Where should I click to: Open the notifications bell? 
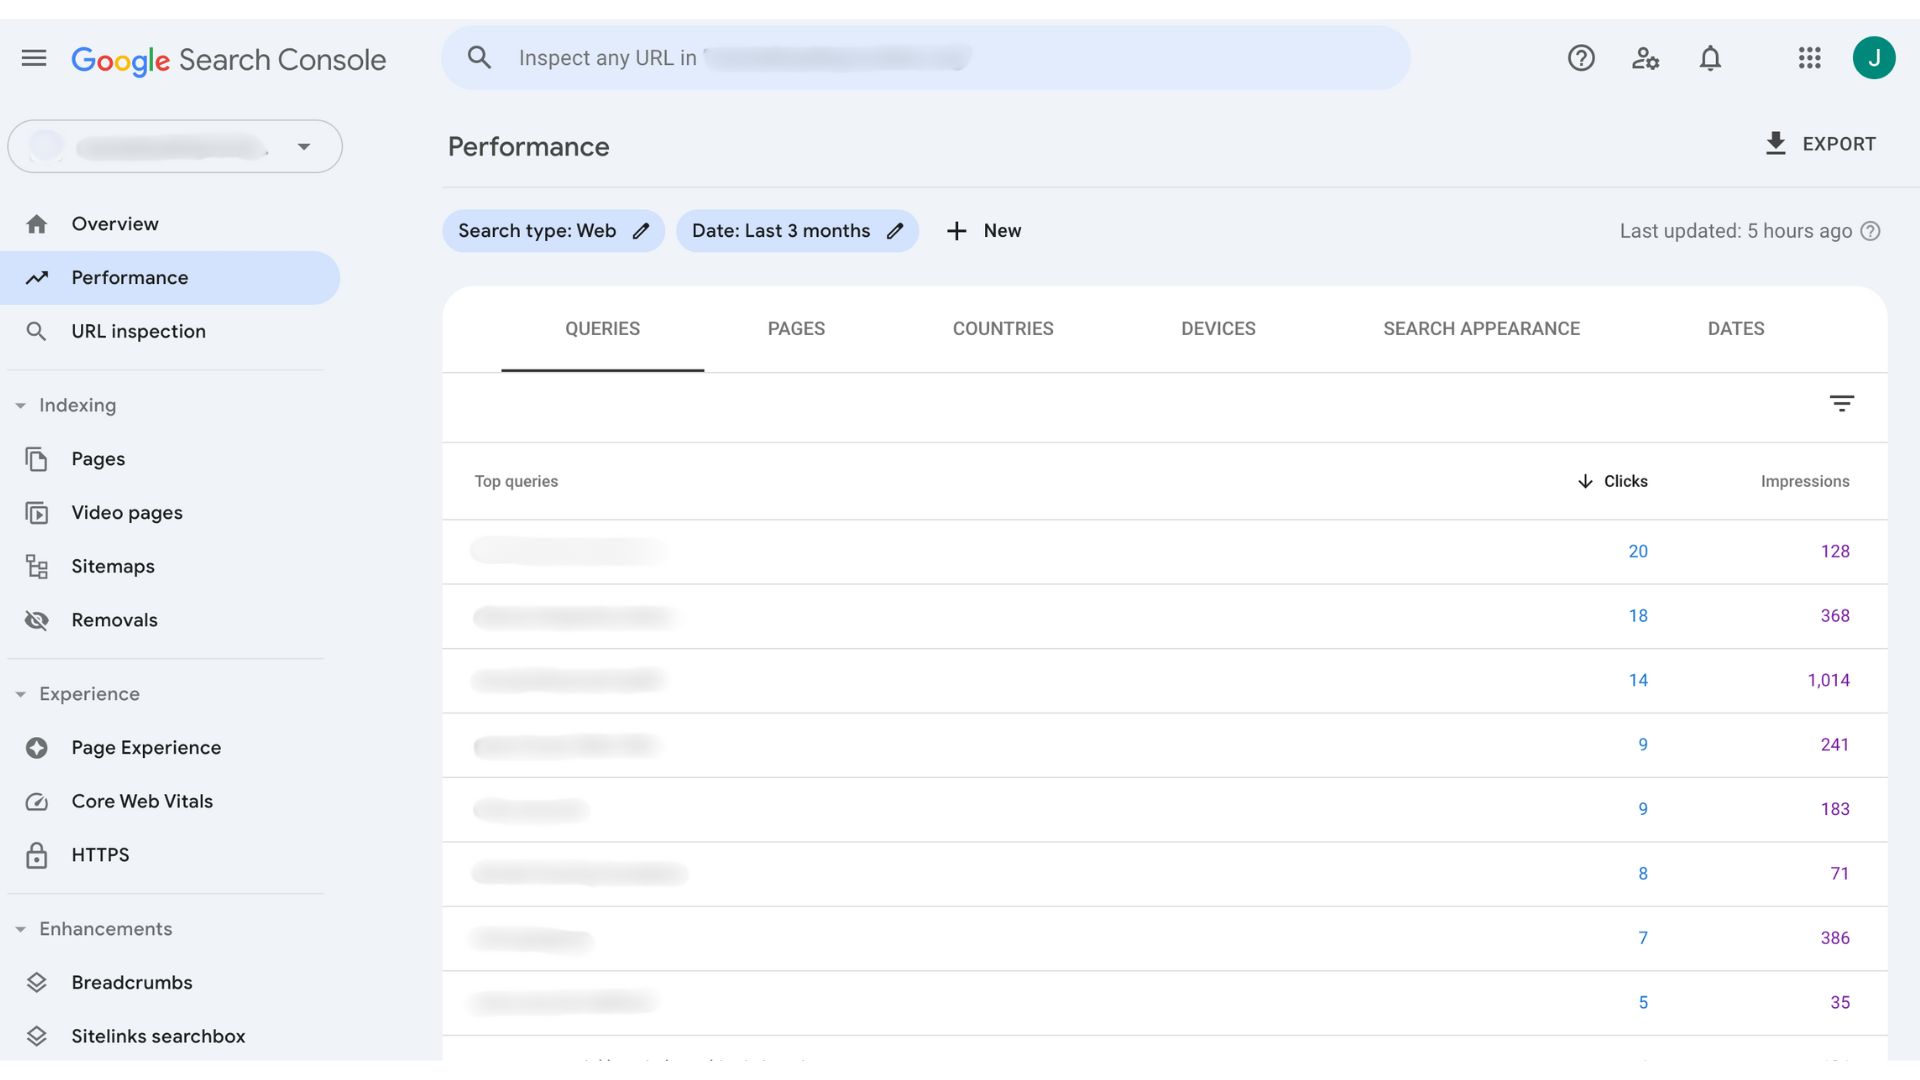(x=1710, y=58)
